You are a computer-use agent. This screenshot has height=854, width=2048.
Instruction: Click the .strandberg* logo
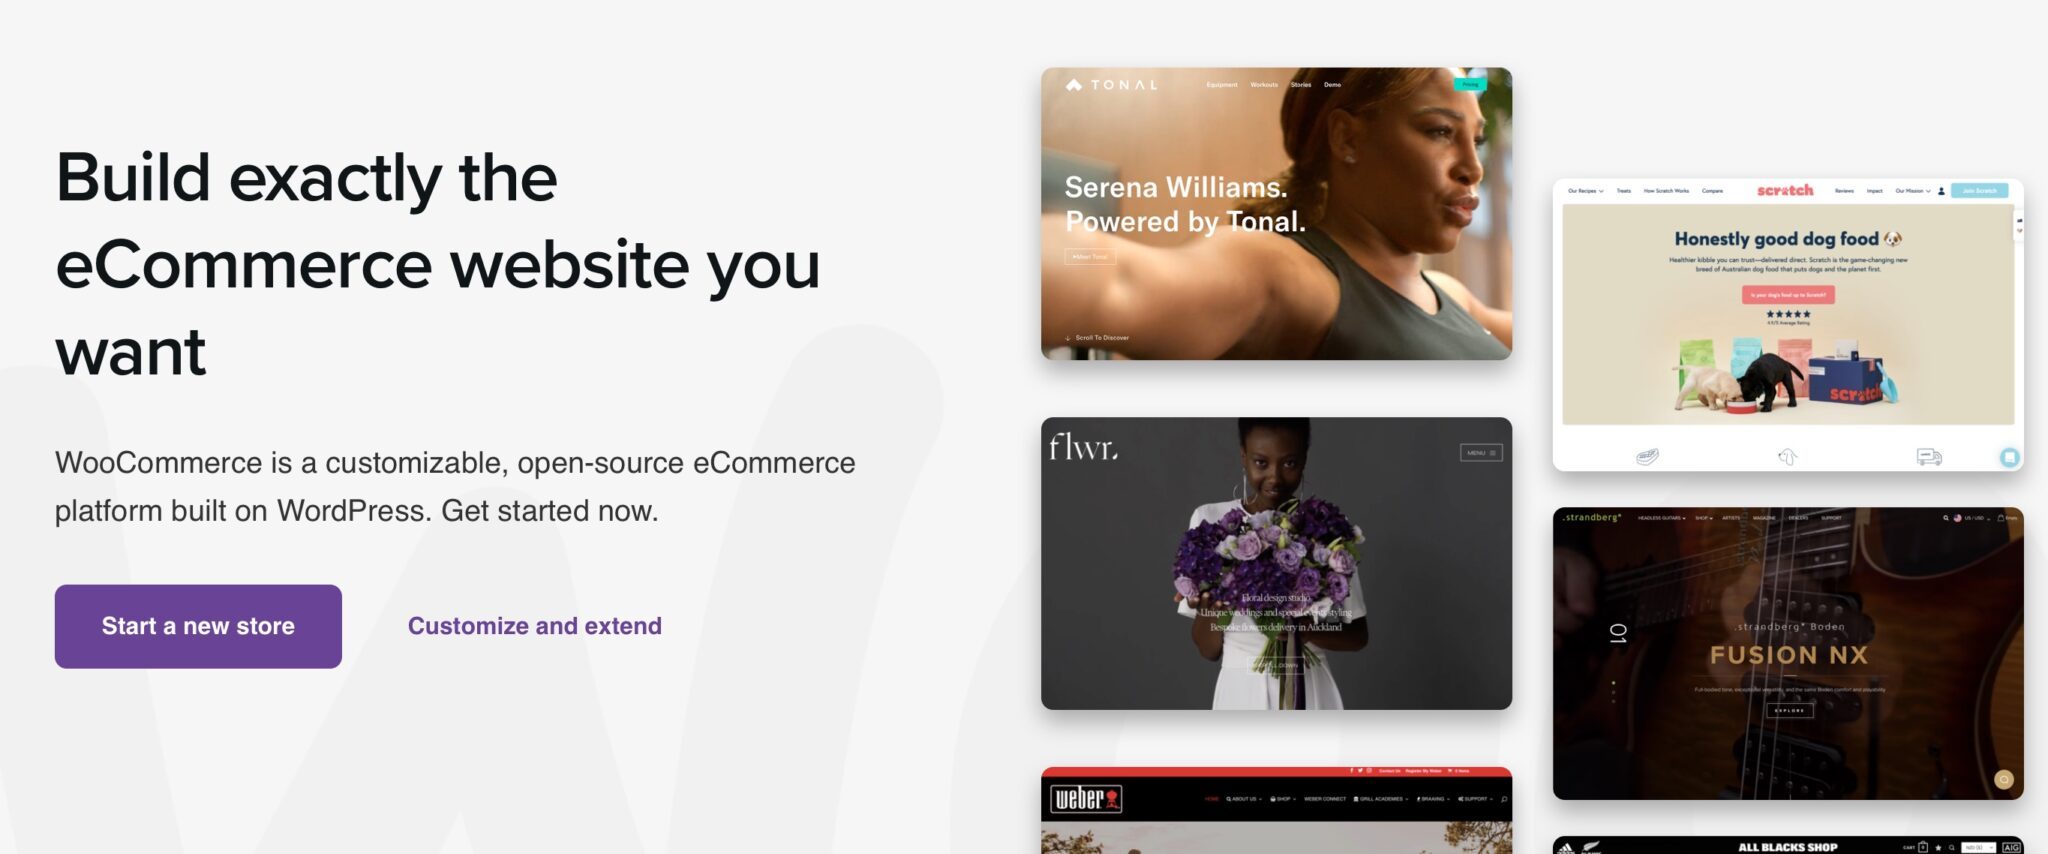(x=1591, y=517)
